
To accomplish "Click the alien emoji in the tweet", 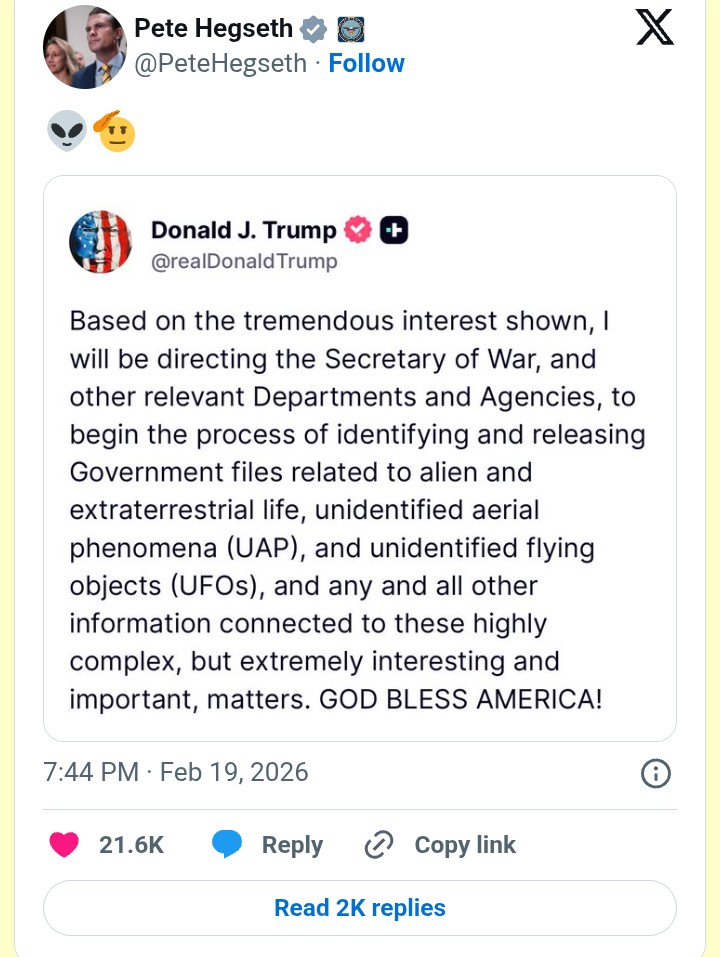I will coord(67,133).
